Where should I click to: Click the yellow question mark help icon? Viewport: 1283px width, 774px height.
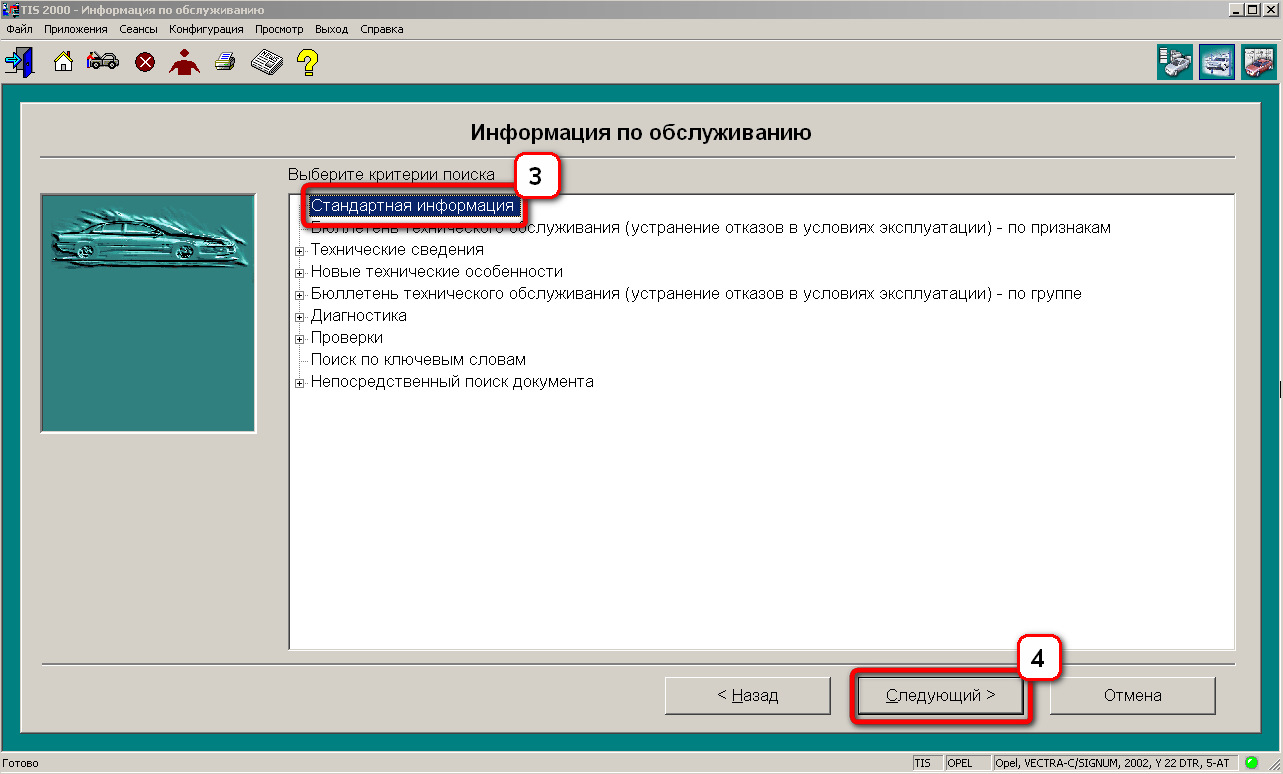(x=307, y=62)
